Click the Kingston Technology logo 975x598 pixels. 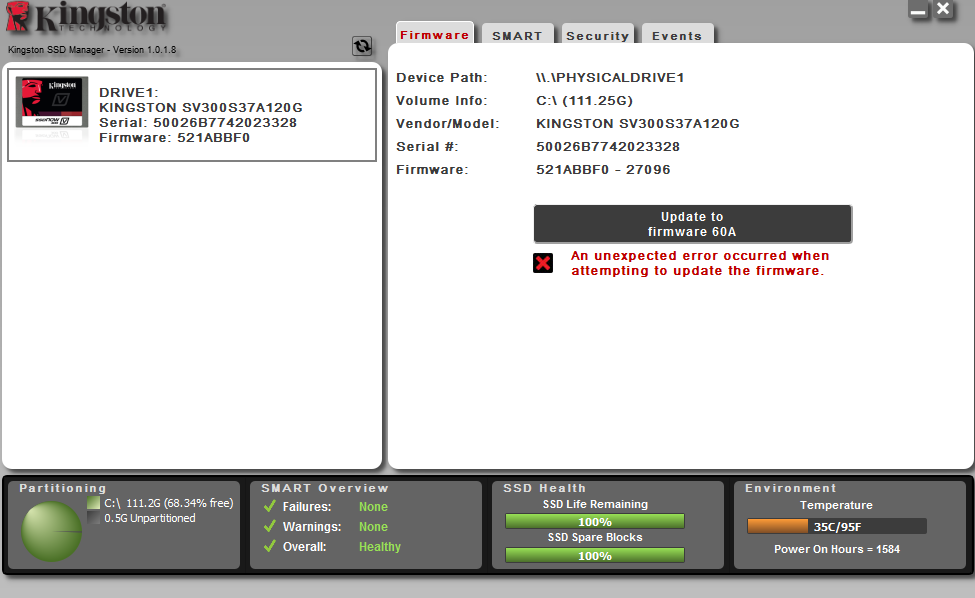[x=86, y=17]
